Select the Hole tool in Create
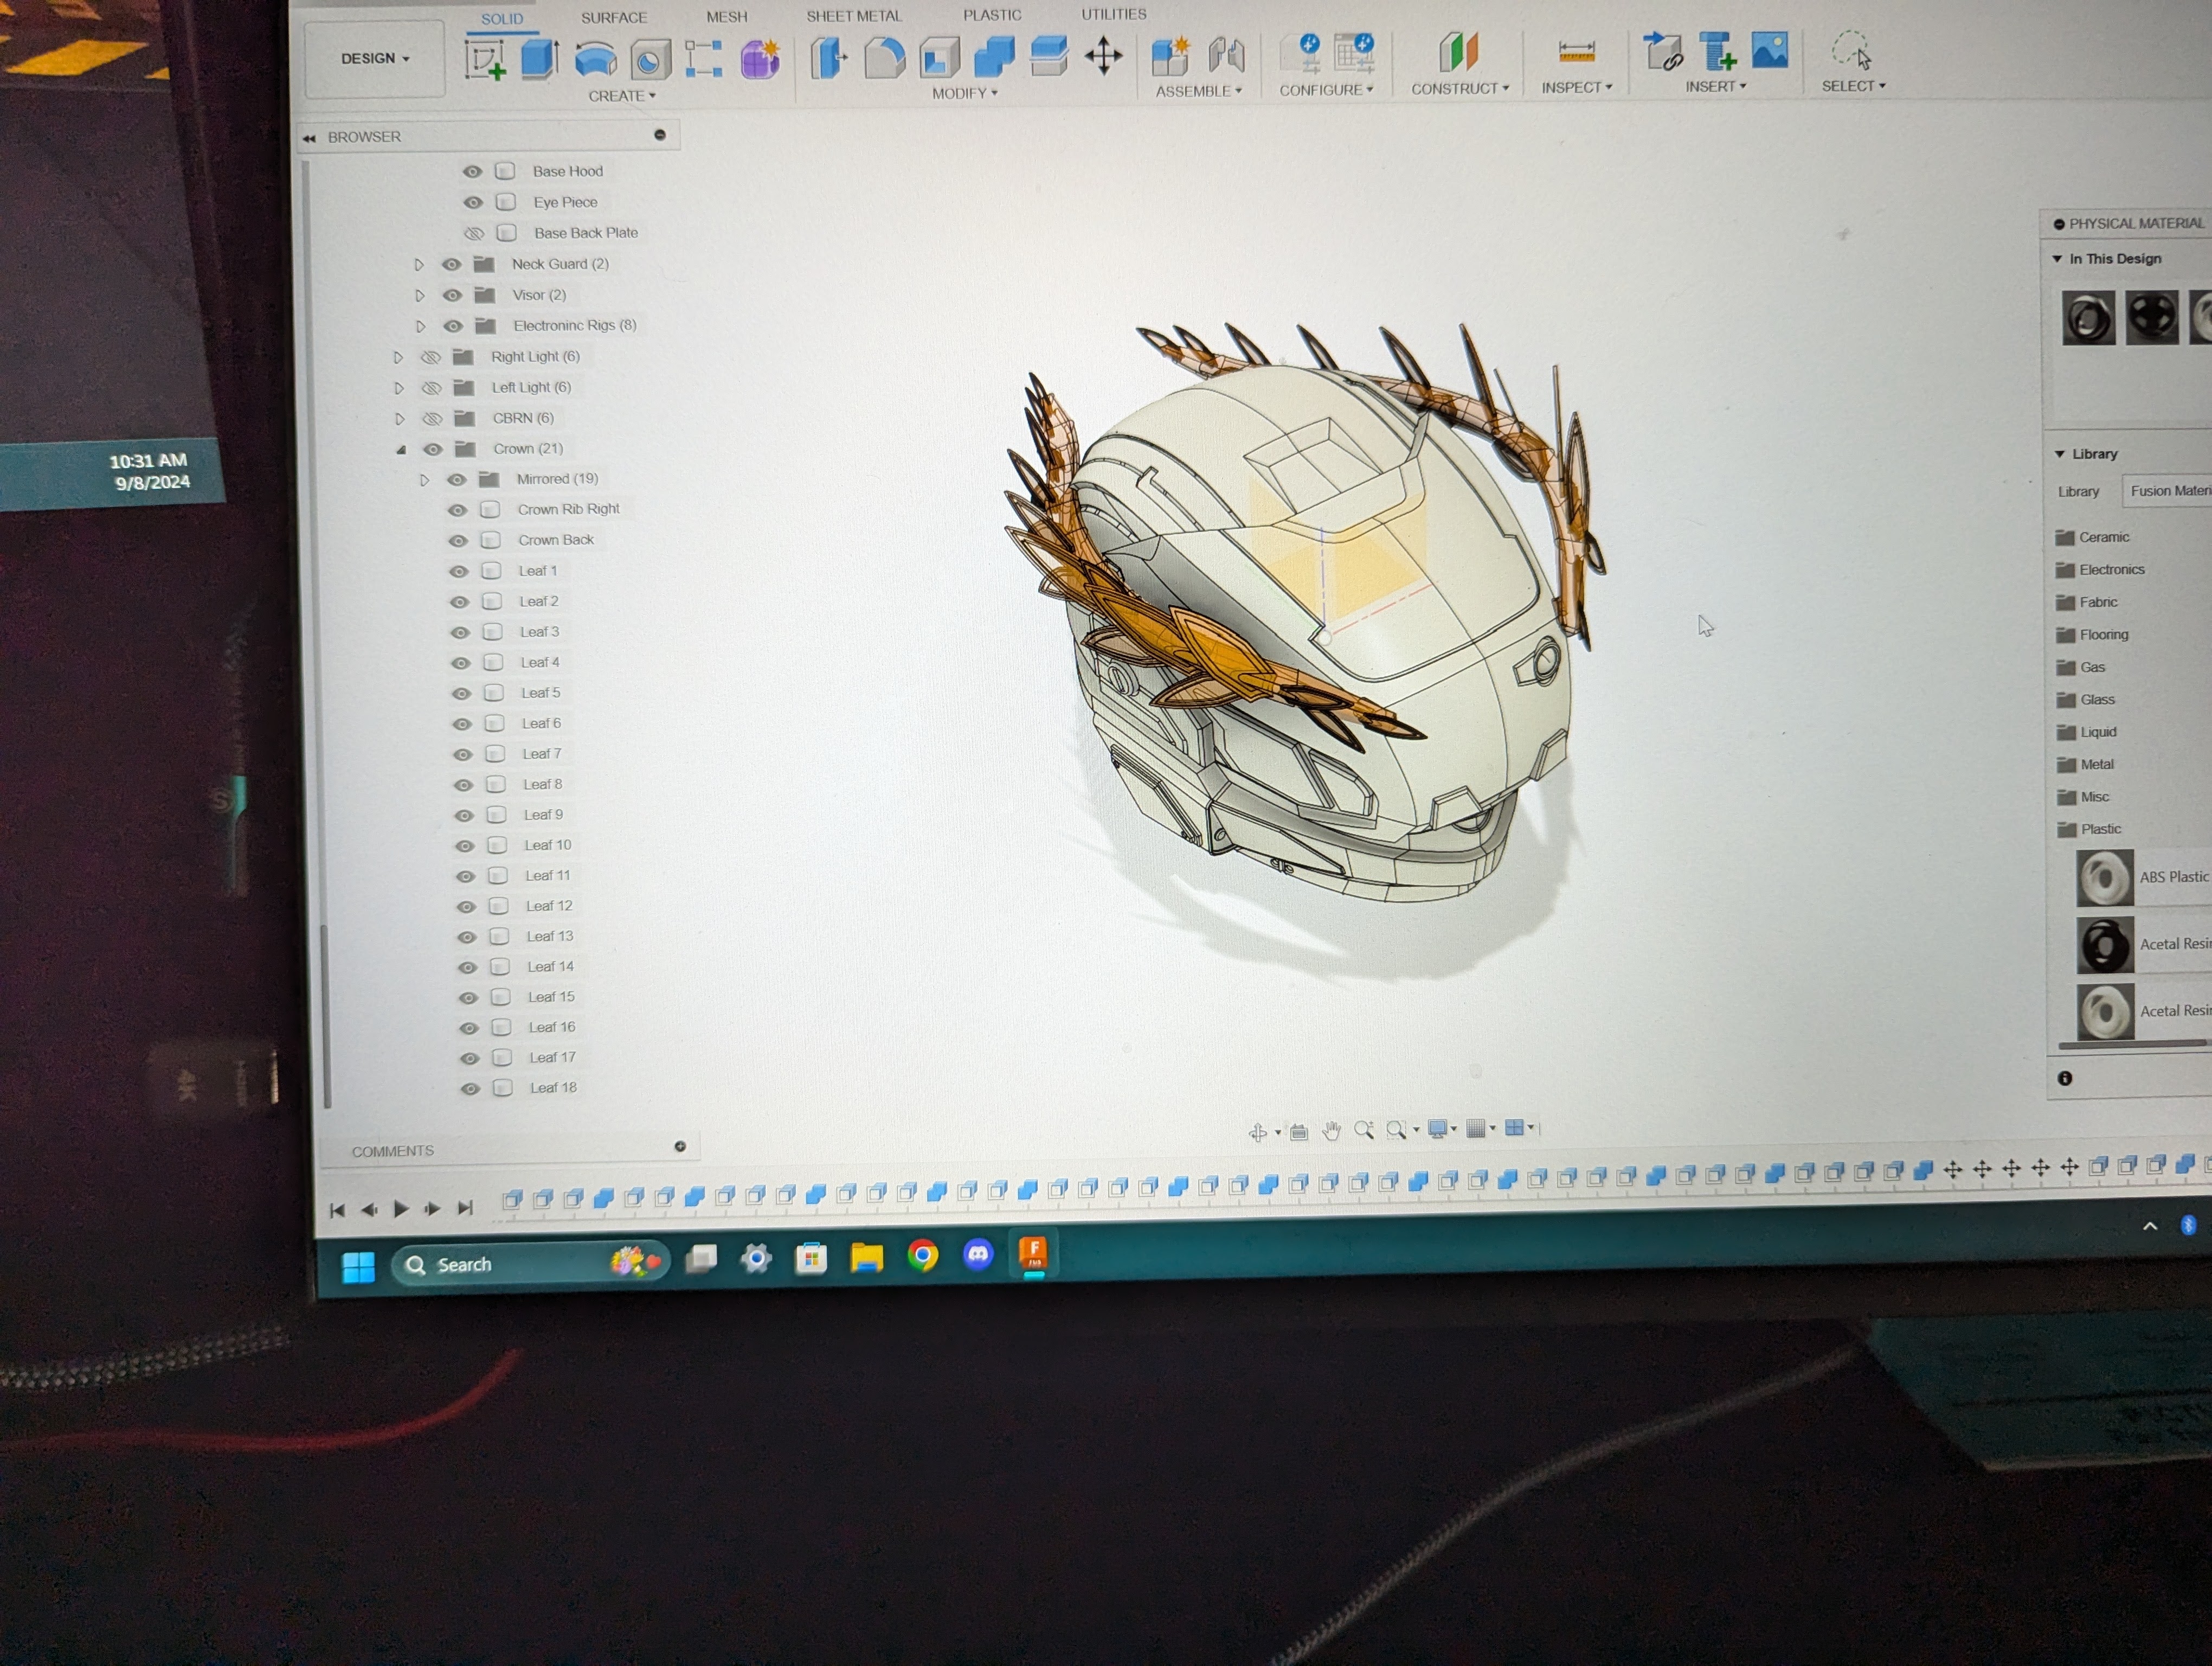 pyautogui.click(x=650, y=61)
